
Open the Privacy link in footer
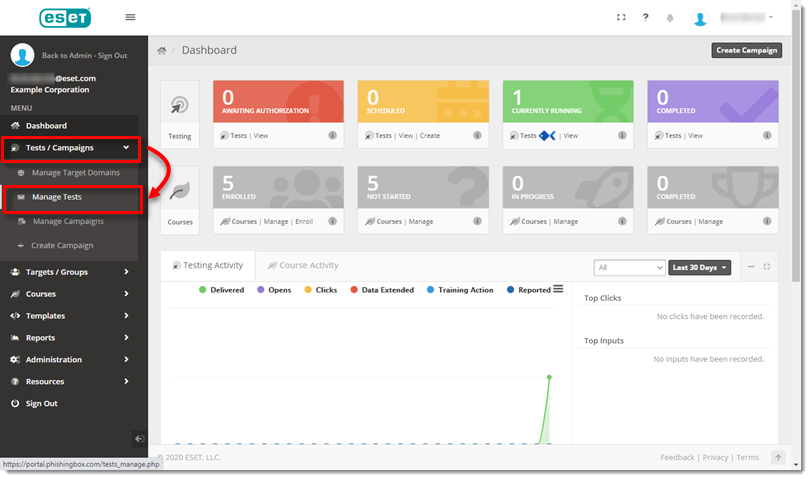(714, 457)
